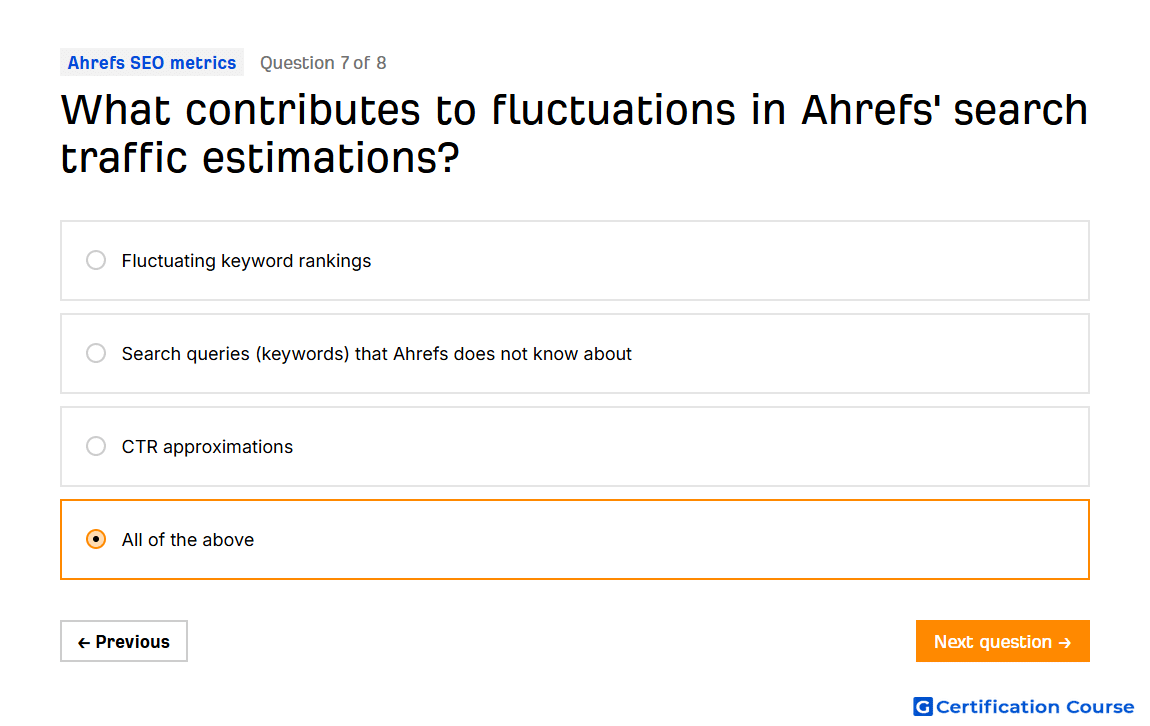
Task: Click the Question 7 of 8 indicator
Action: [323, 63]
